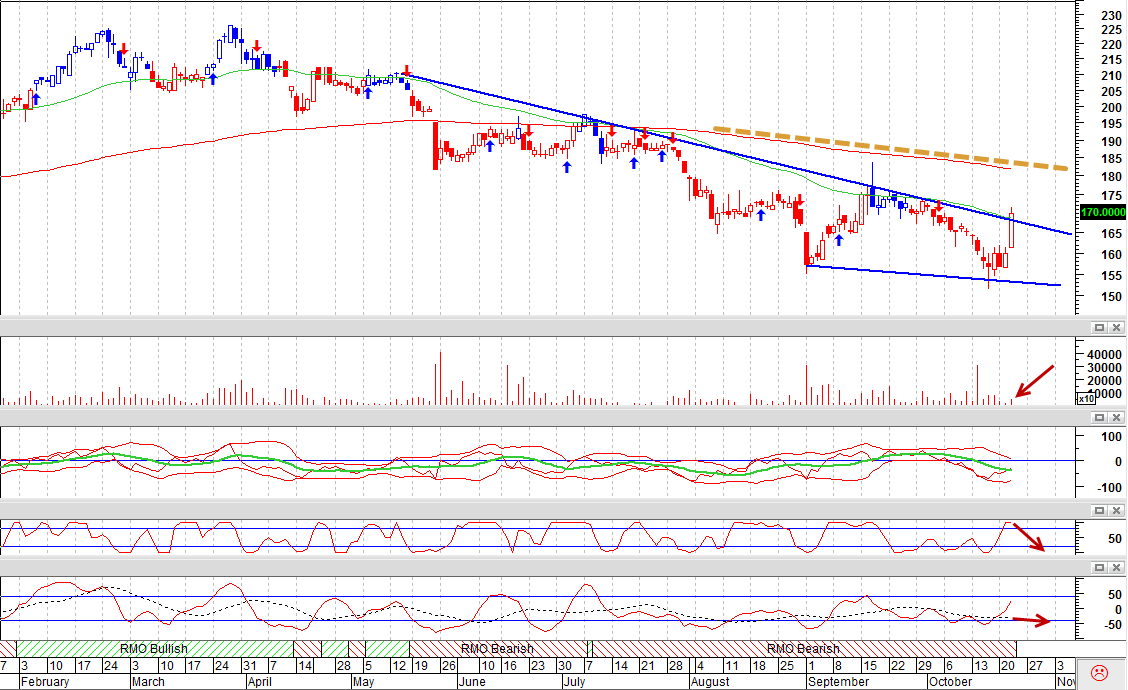Click the 150 value on price axis
The height and width of the screenshot is (690, 1128).
coord(1111,296)
